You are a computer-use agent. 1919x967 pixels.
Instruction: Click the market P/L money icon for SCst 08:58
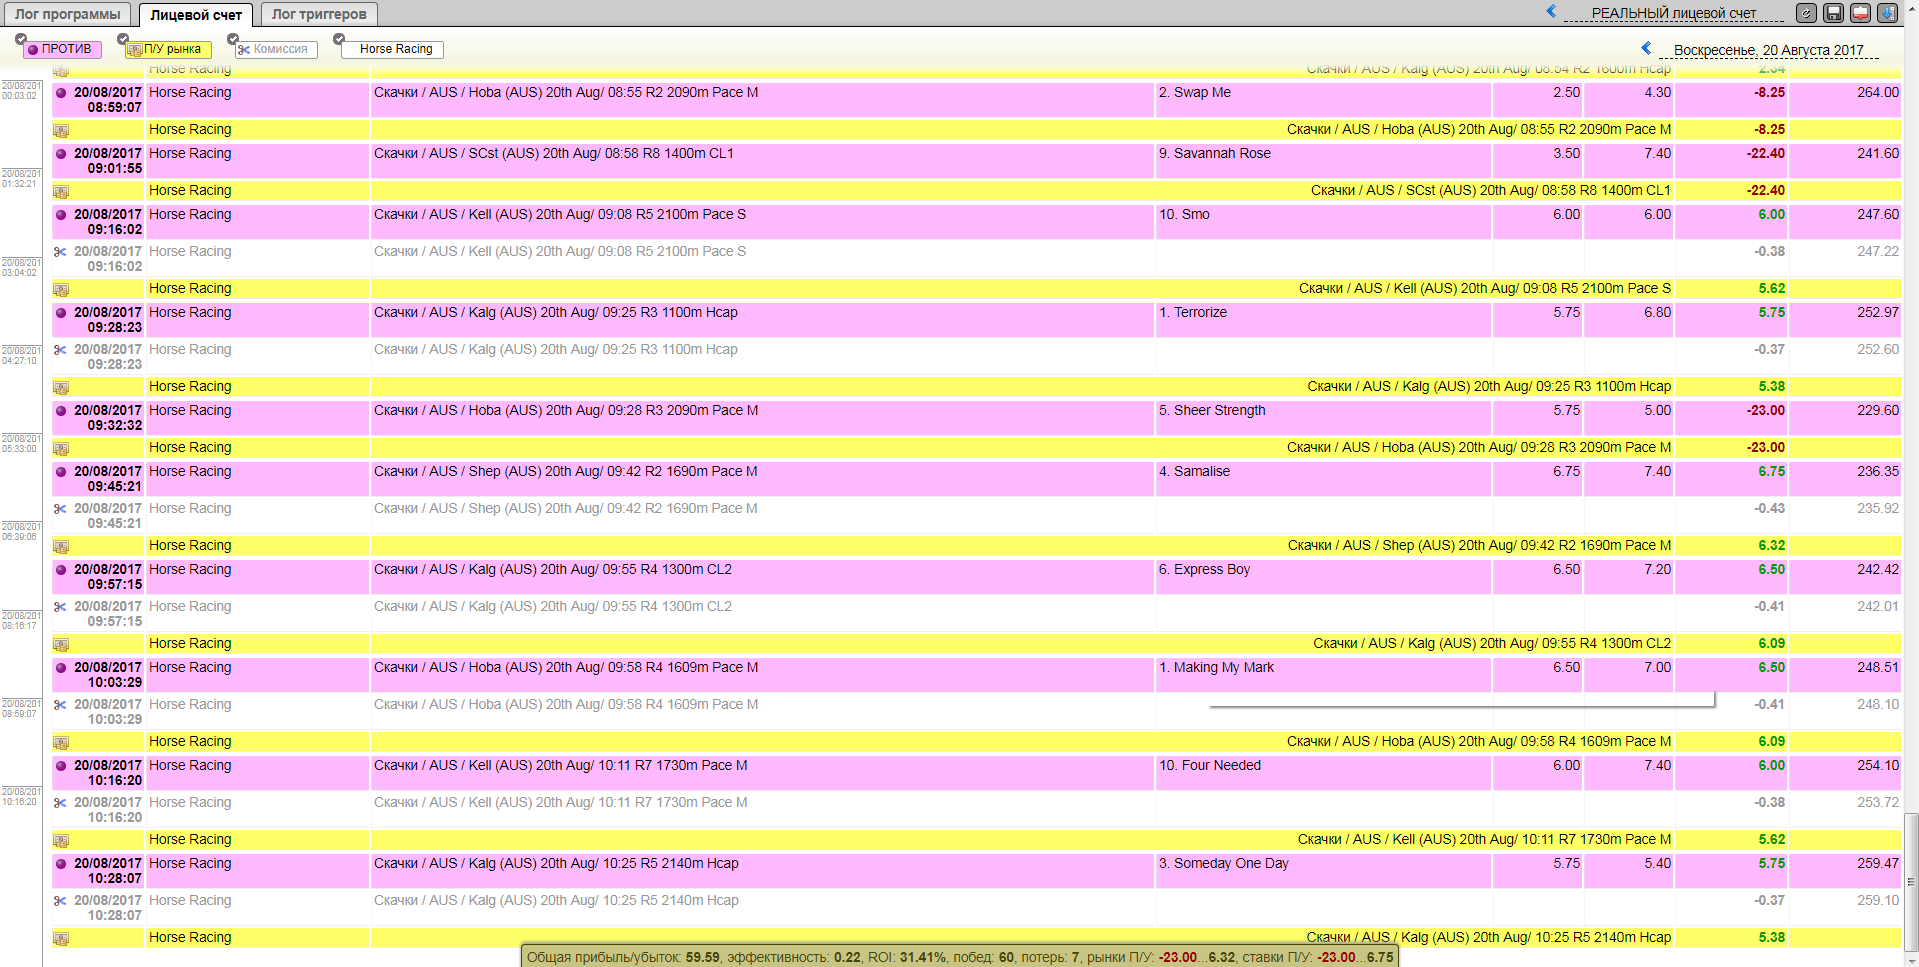[61, 192]
